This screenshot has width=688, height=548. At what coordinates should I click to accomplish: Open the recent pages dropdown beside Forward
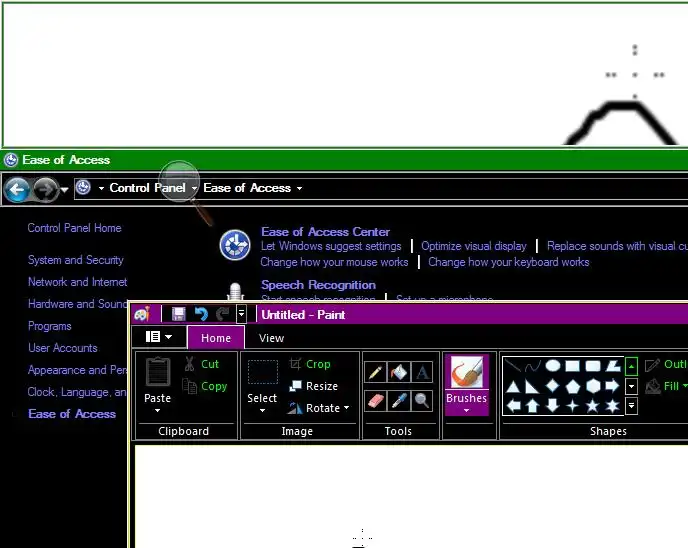(x=64, y=190)
